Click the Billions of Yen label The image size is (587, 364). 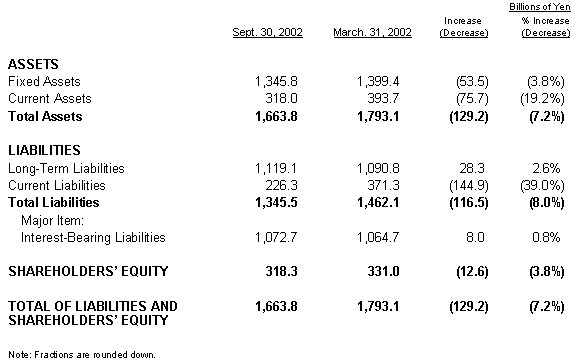(540, 7)
